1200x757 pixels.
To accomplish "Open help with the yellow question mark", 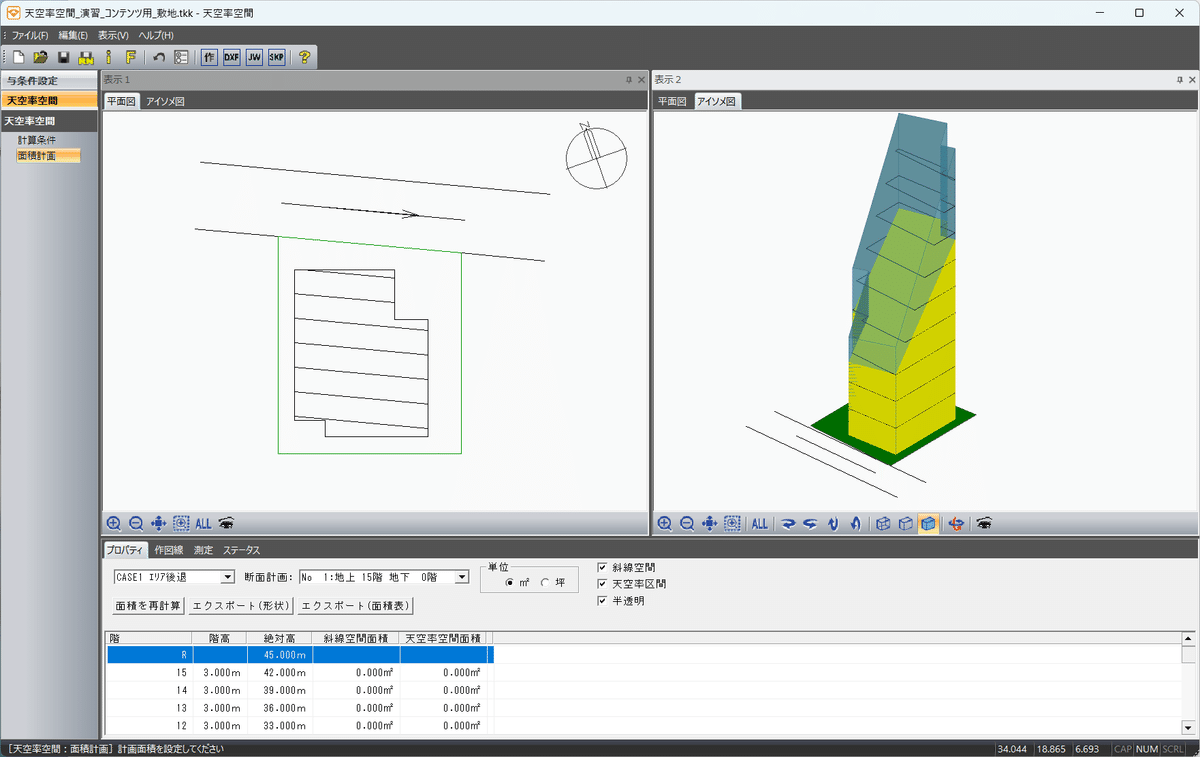I will pos(304,57).
